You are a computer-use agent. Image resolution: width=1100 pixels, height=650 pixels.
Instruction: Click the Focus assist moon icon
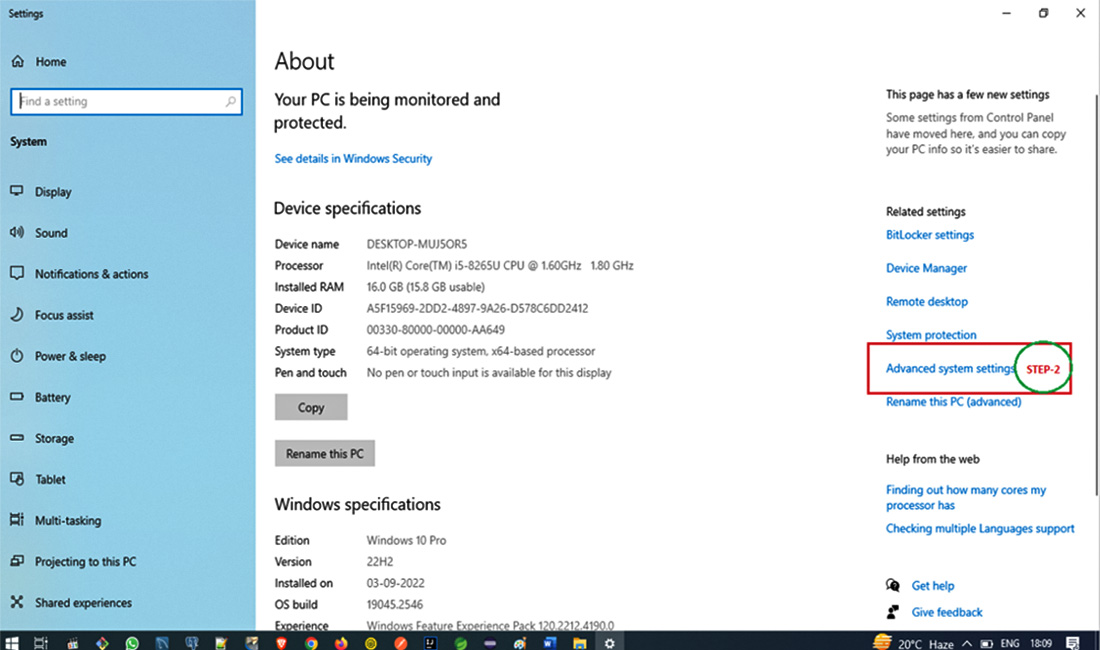(x=17, y=315)
